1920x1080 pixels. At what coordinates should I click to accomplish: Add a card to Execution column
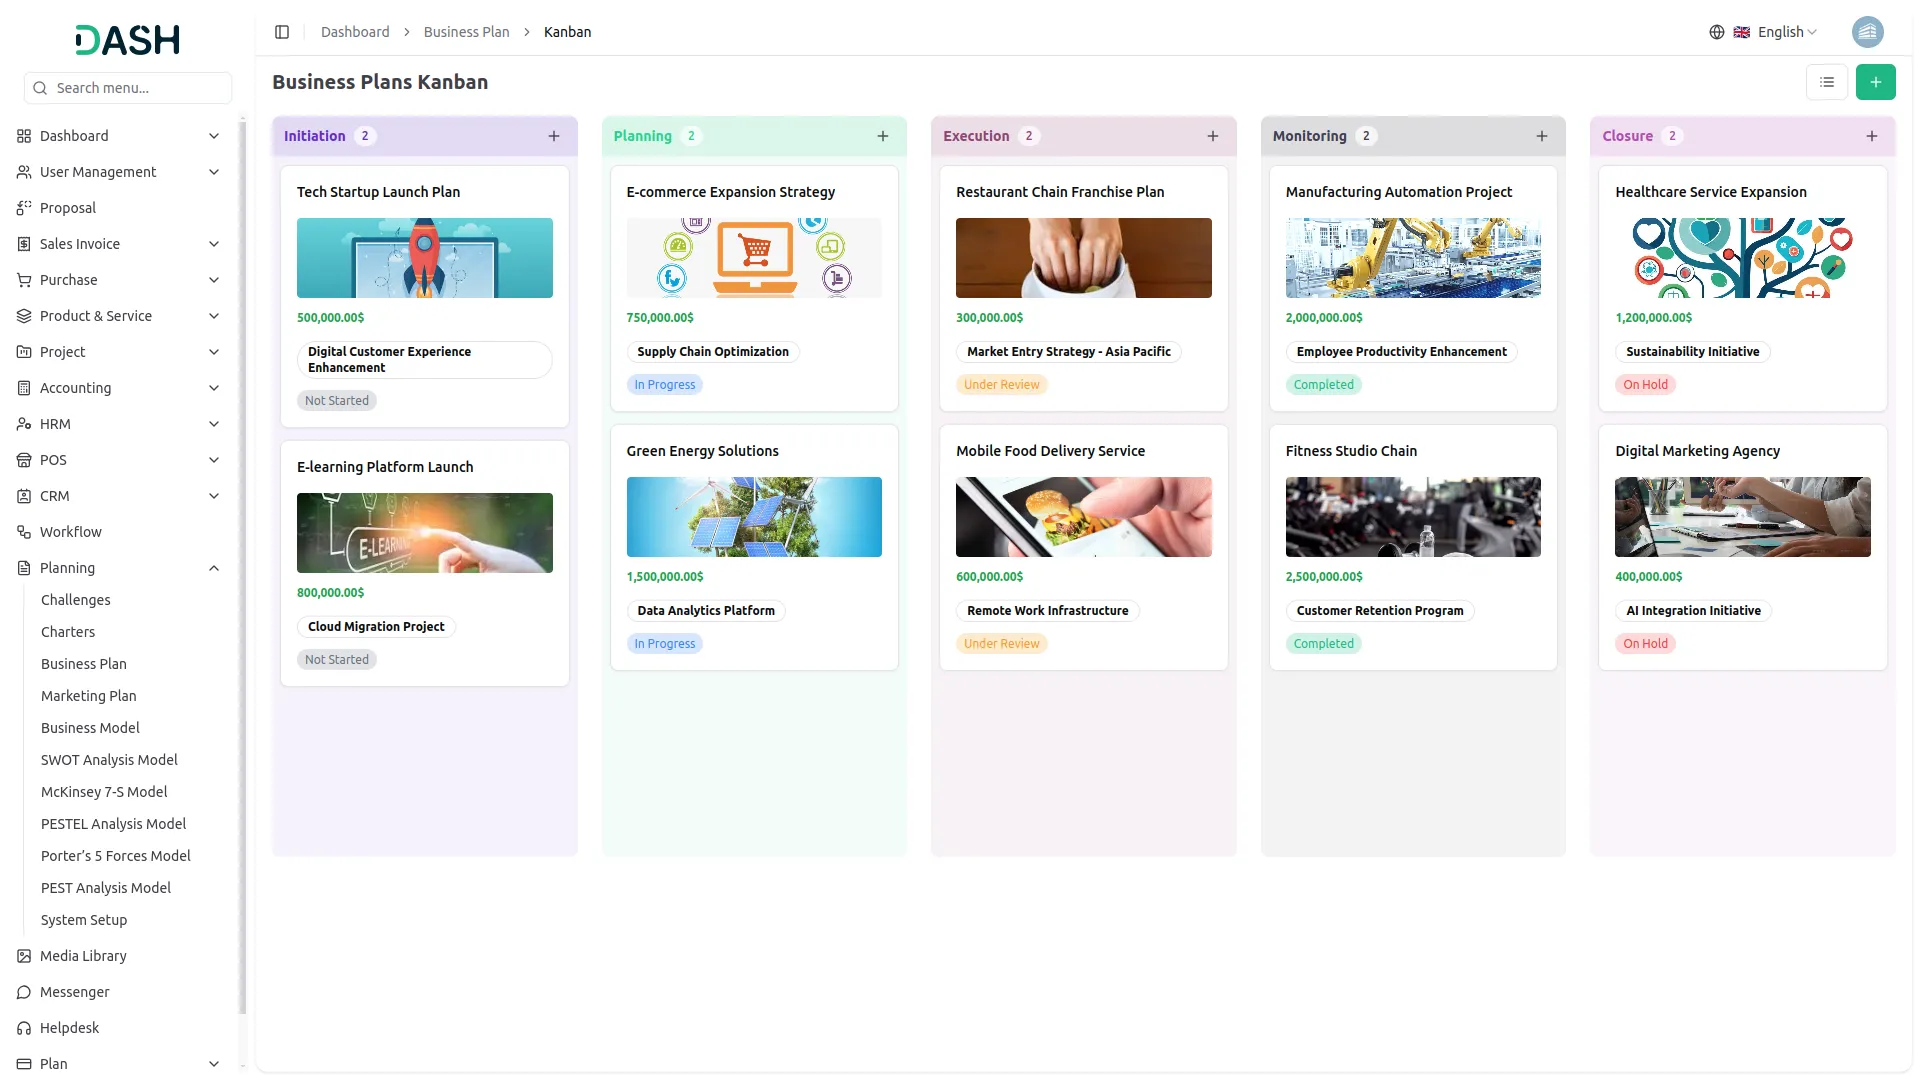point(1212,136)
